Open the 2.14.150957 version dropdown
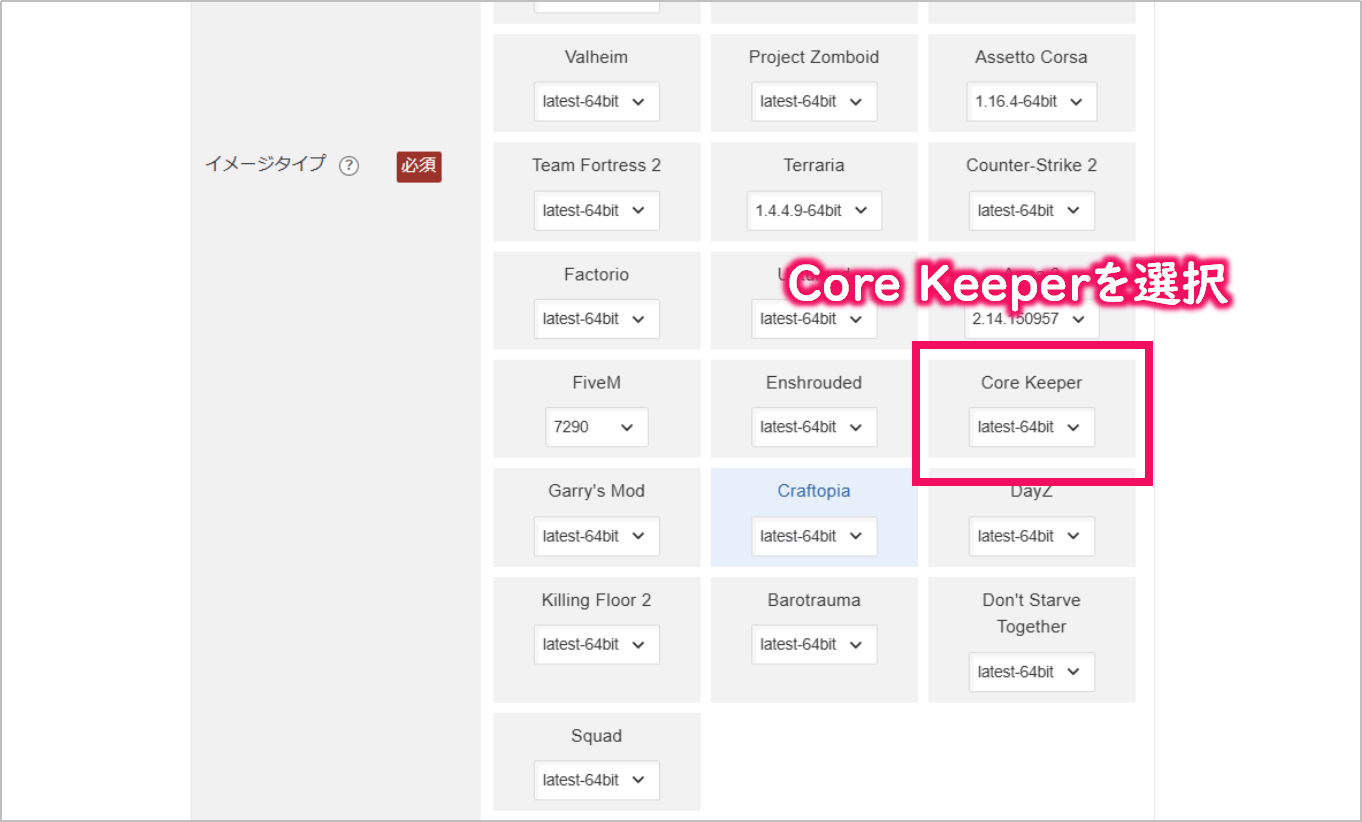This screenshot has width=1362, height=822. coord(1031,319)
